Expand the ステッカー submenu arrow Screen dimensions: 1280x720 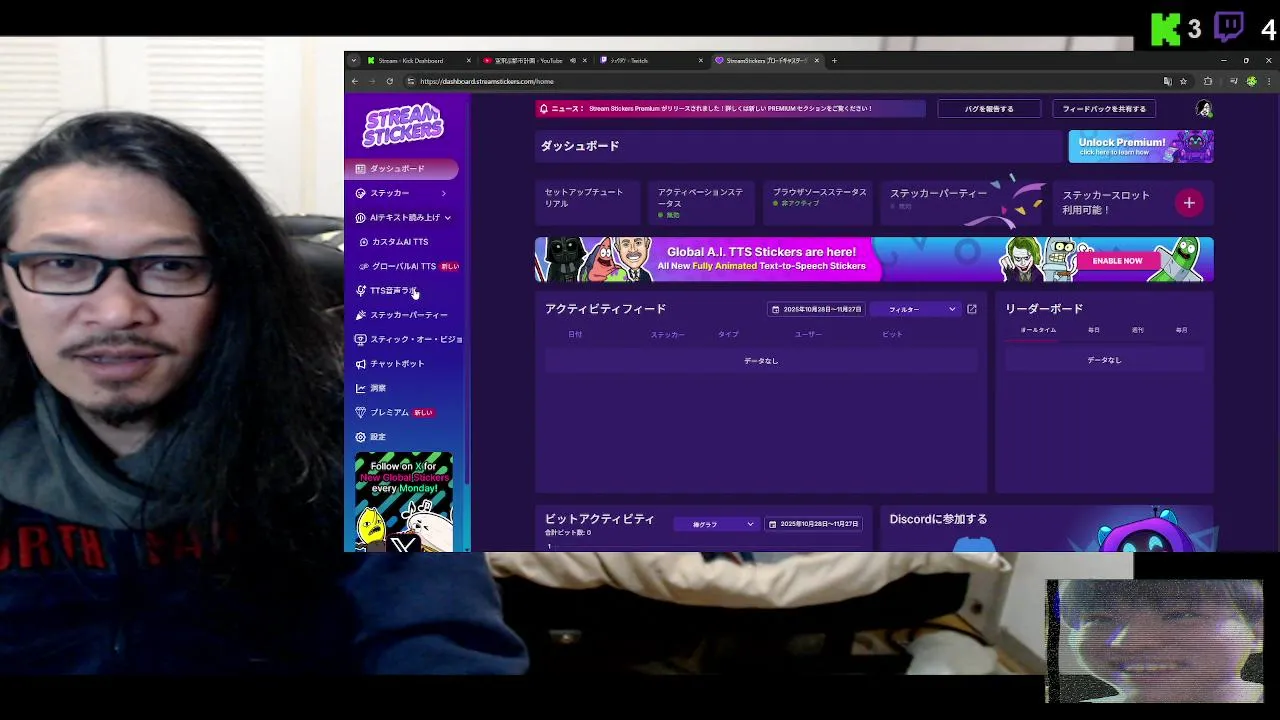click(443, 193)
